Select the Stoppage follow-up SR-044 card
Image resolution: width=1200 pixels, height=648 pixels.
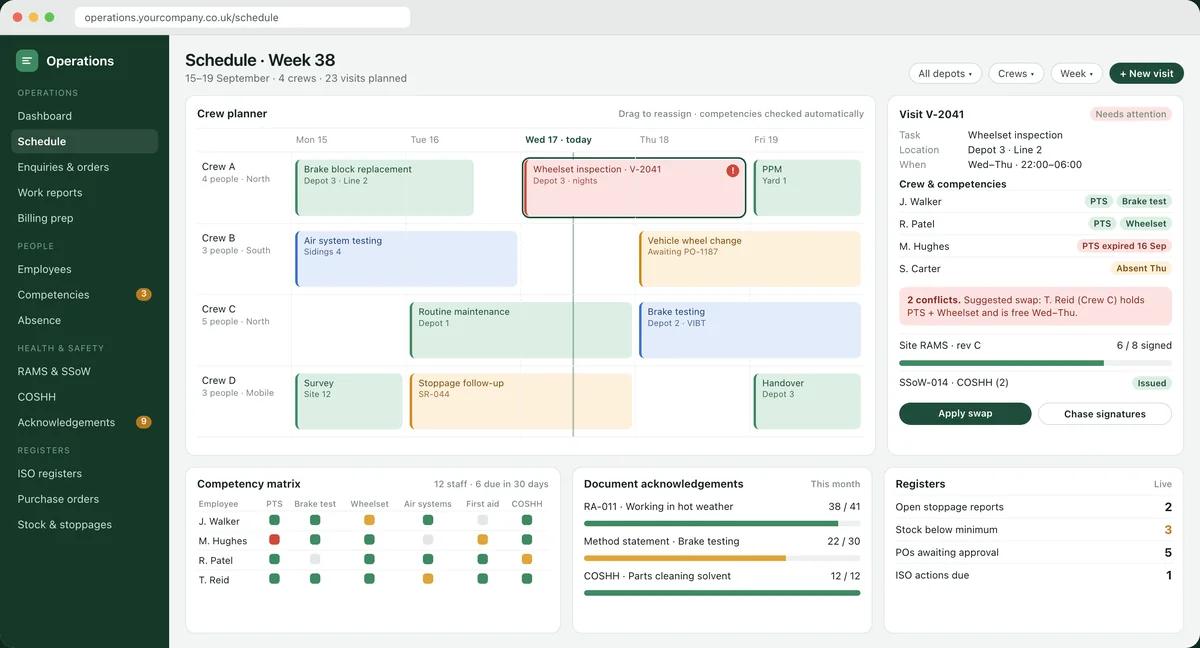[520, 401]
